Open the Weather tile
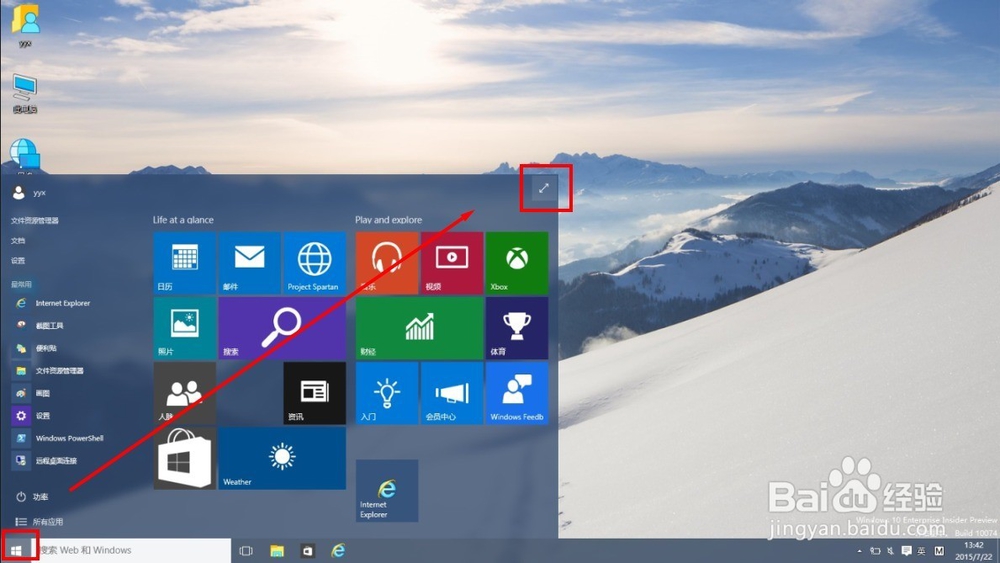The height and width of the screenshot is (563, 1000). click(282, 458)
